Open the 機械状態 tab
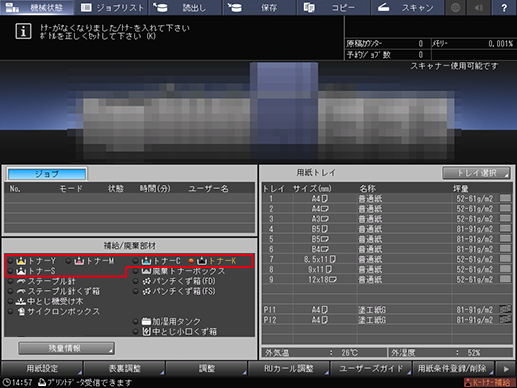Screen dimensions: 517x388 pyautogui.click(x=37, y=7)
